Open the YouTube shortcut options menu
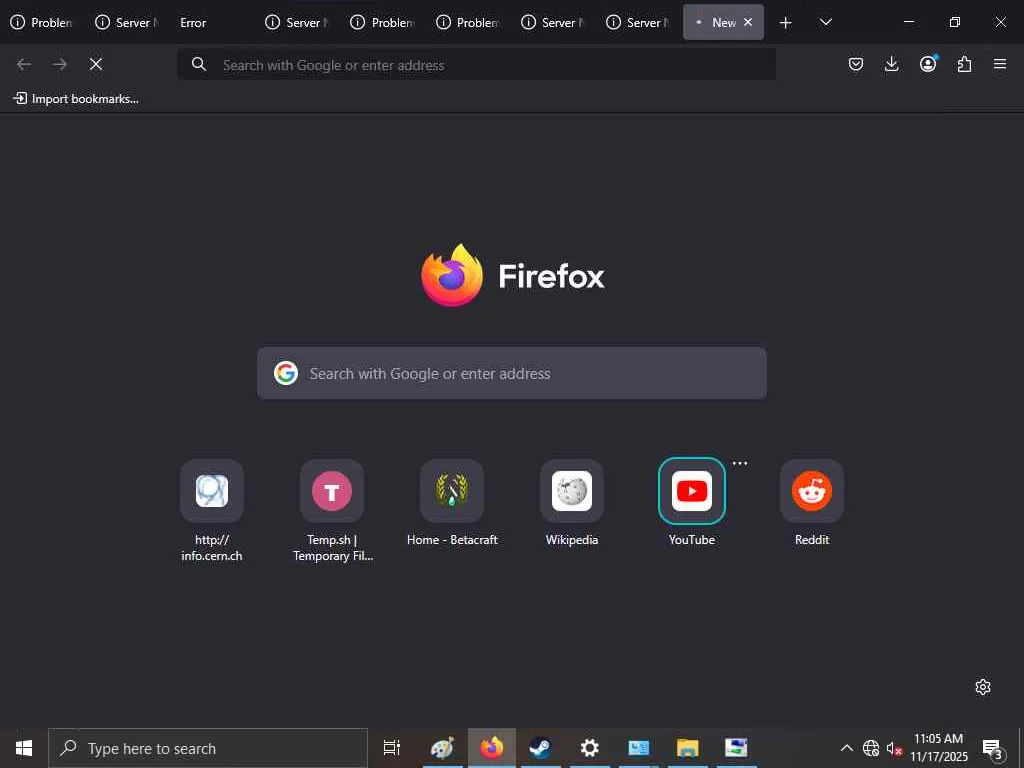Screen dimensions: 1024x768 coord(740,463)
